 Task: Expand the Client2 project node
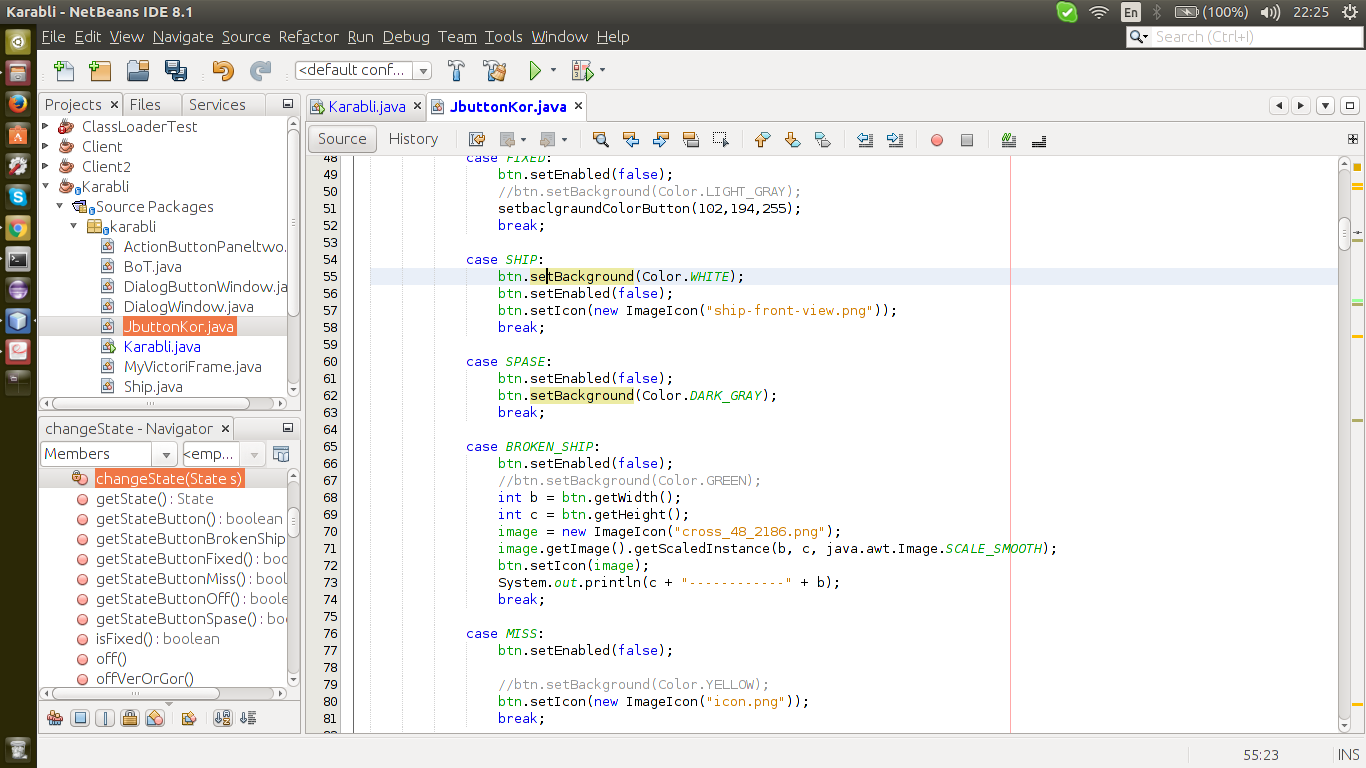(x=46, y=166)
